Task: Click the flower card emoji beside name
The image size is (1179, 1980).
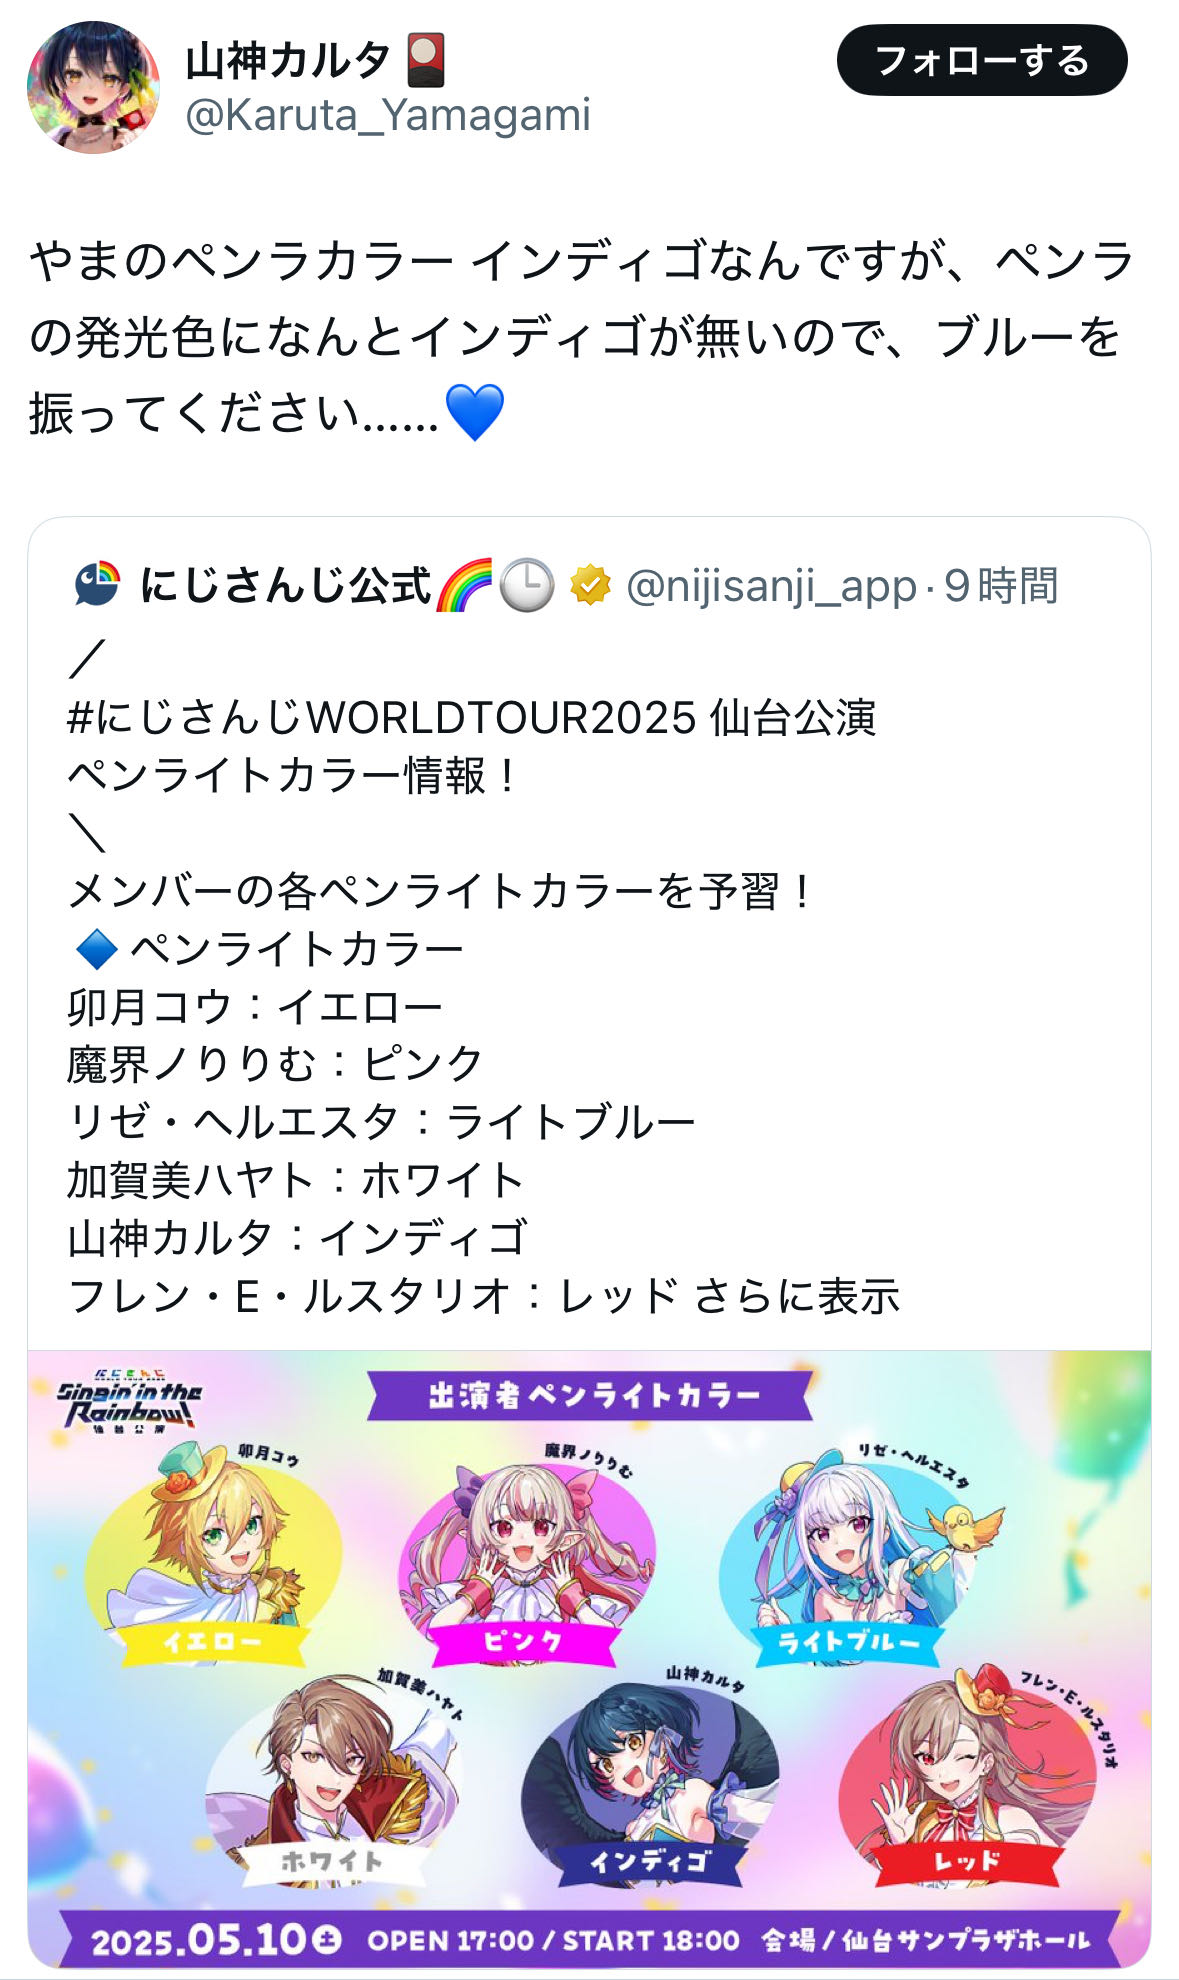Action: [426, 60]
